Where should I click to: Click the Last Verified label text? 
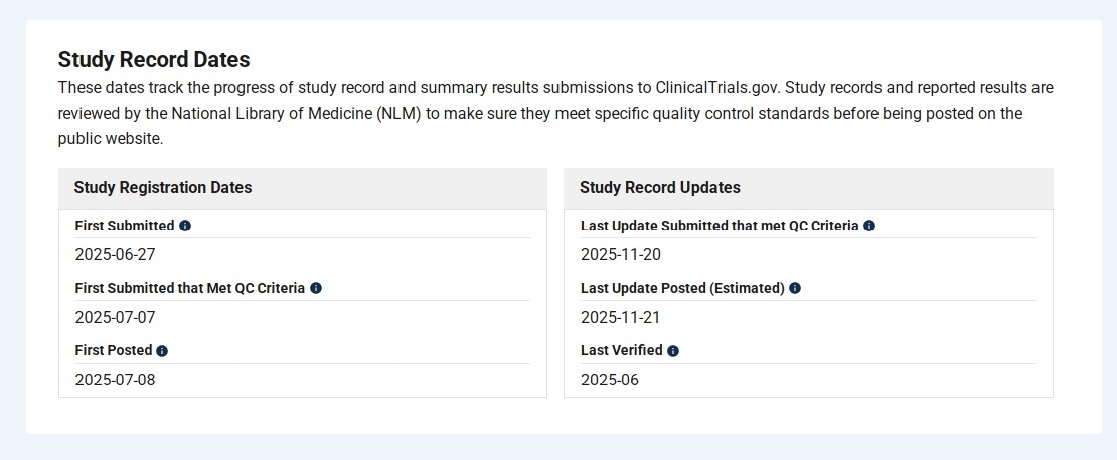621,351
